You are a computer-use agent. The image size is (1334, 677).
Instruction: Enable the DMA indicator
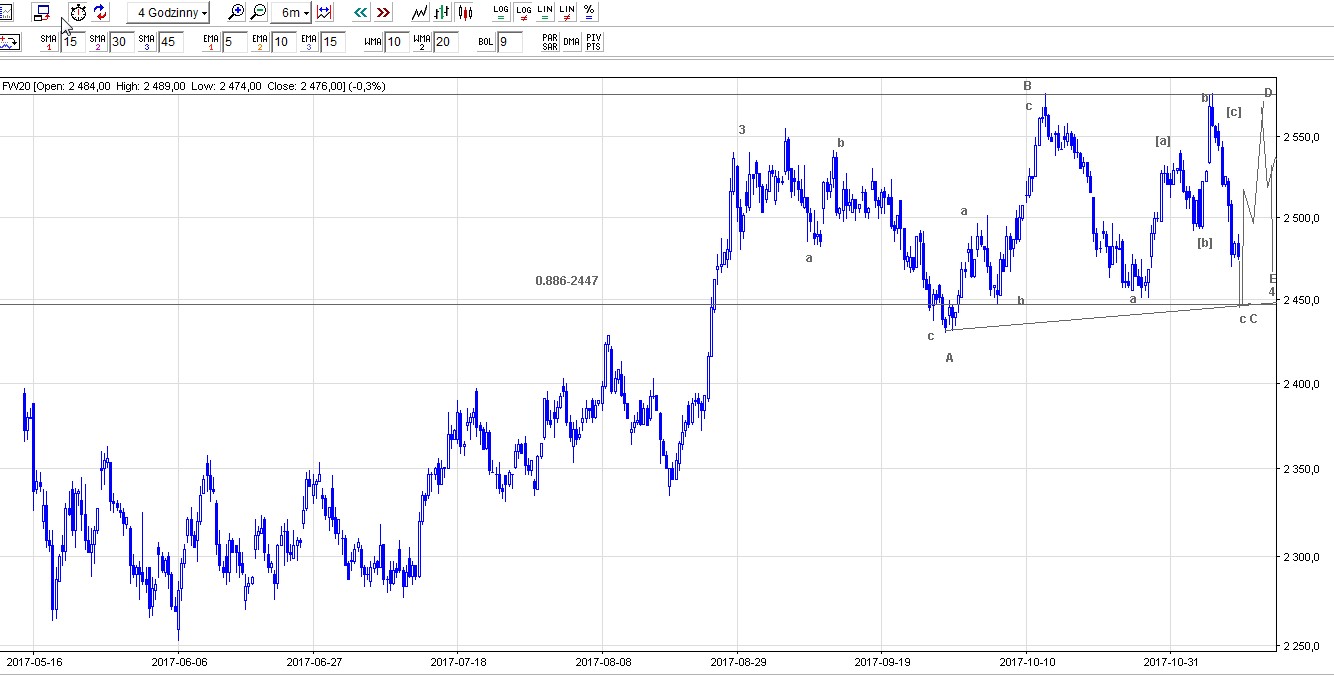click(x=571, y=42)
